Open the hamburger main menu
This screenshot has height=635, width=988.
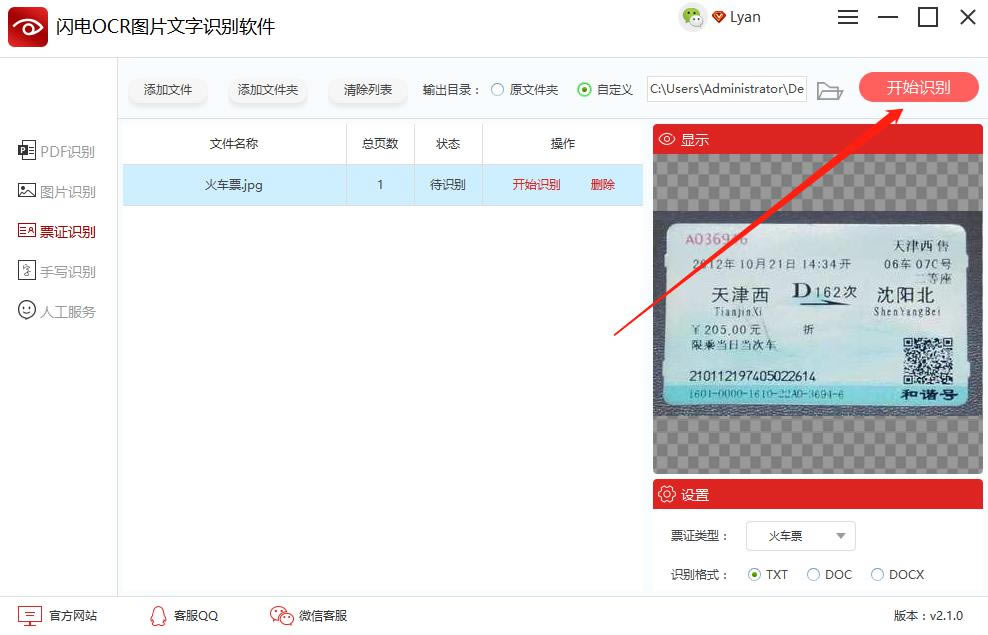tap(847, 17)
